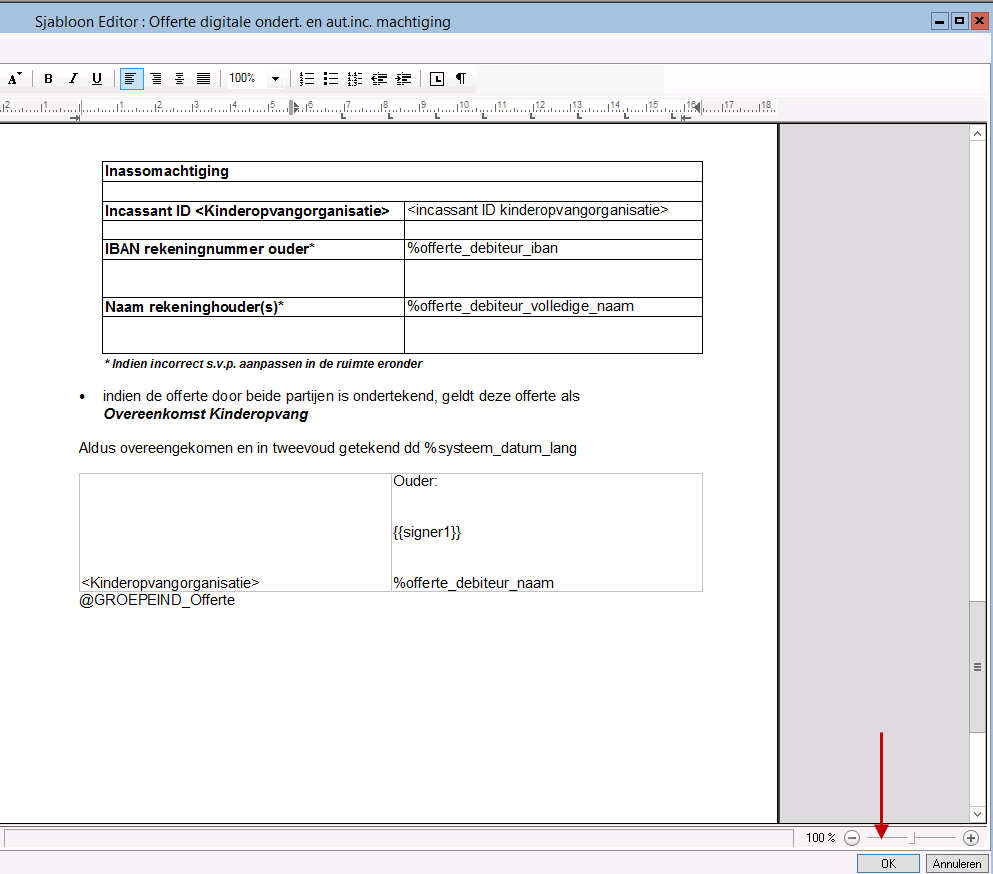Increase paragraph indent
The height and width of the screenshot is (874, 993).
click(404, 79)
